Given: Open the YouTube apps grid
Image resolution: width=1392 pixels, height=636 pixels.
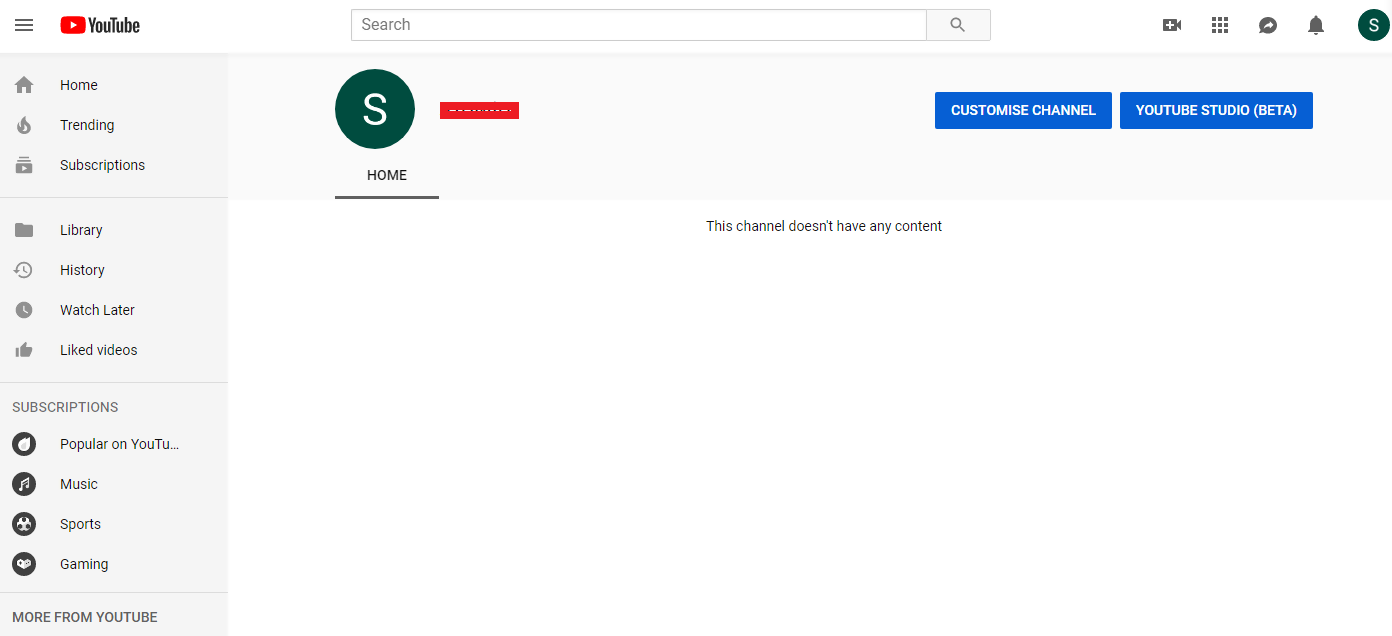Looking at the screenshot, I should [x=1220, y=25].
